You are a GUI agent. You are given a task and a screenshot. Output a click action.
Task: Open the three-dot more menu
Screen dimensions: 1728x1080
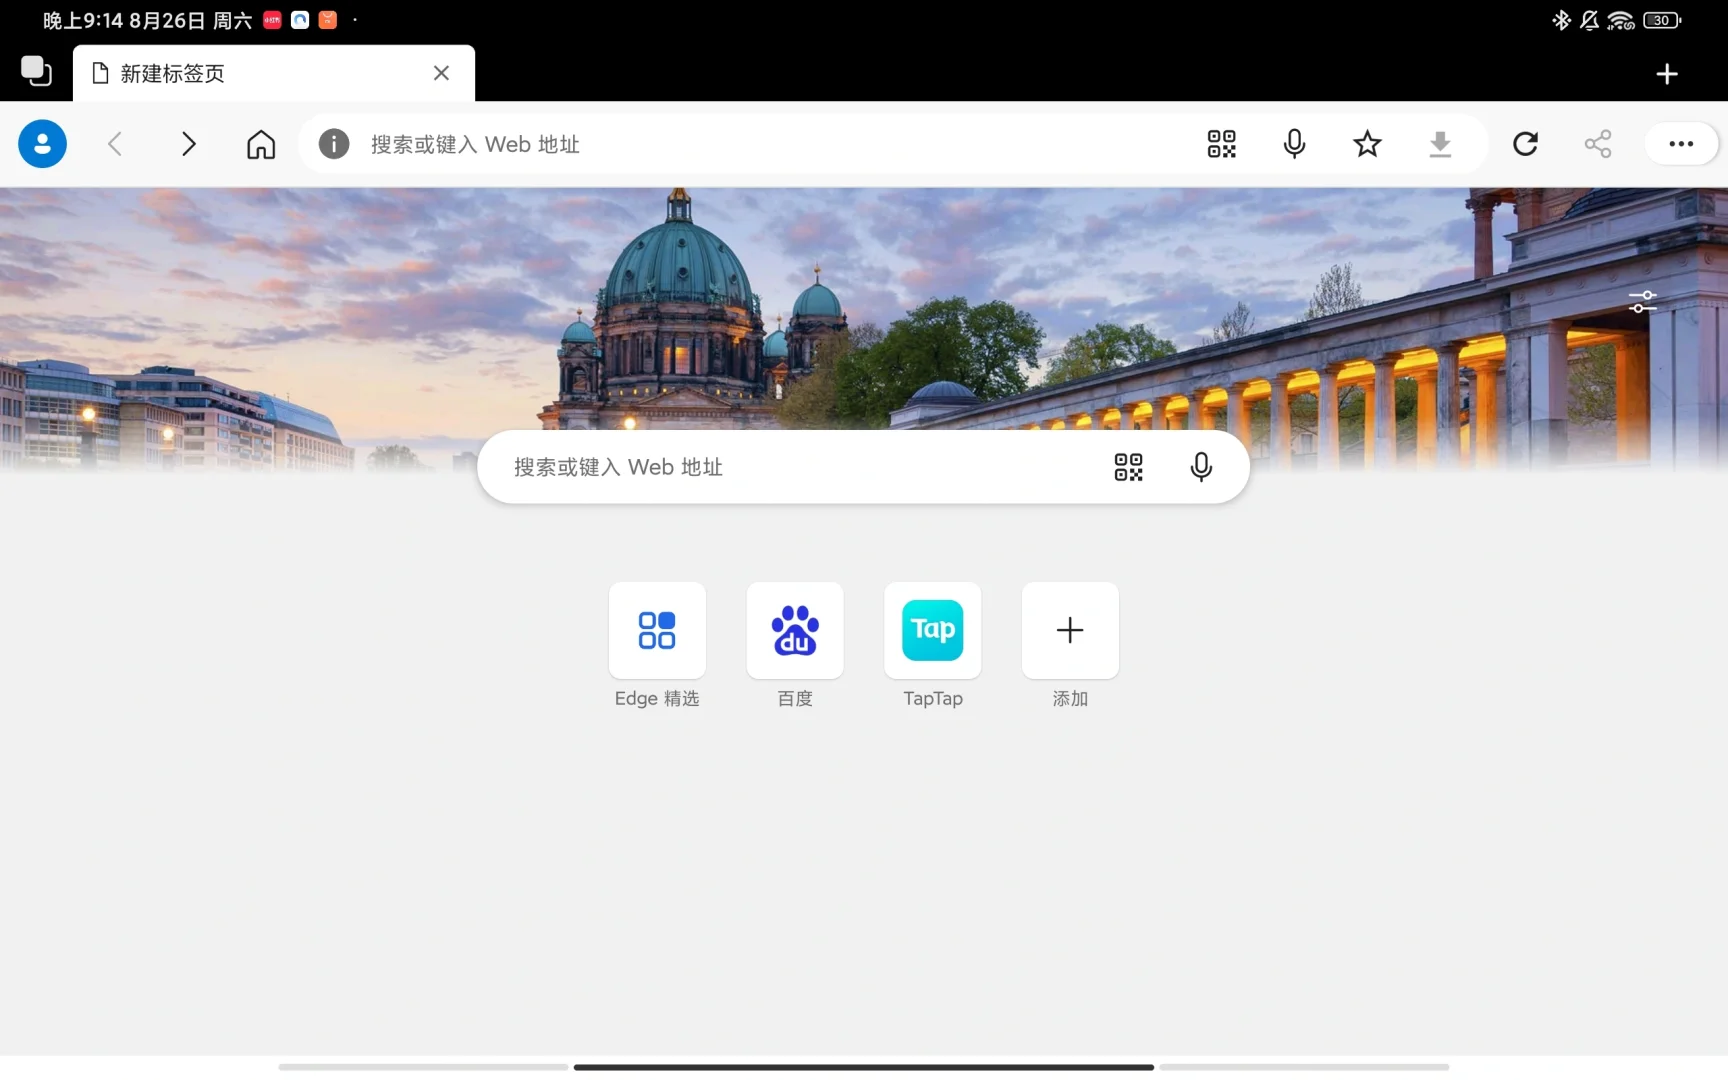(1681, 144)
